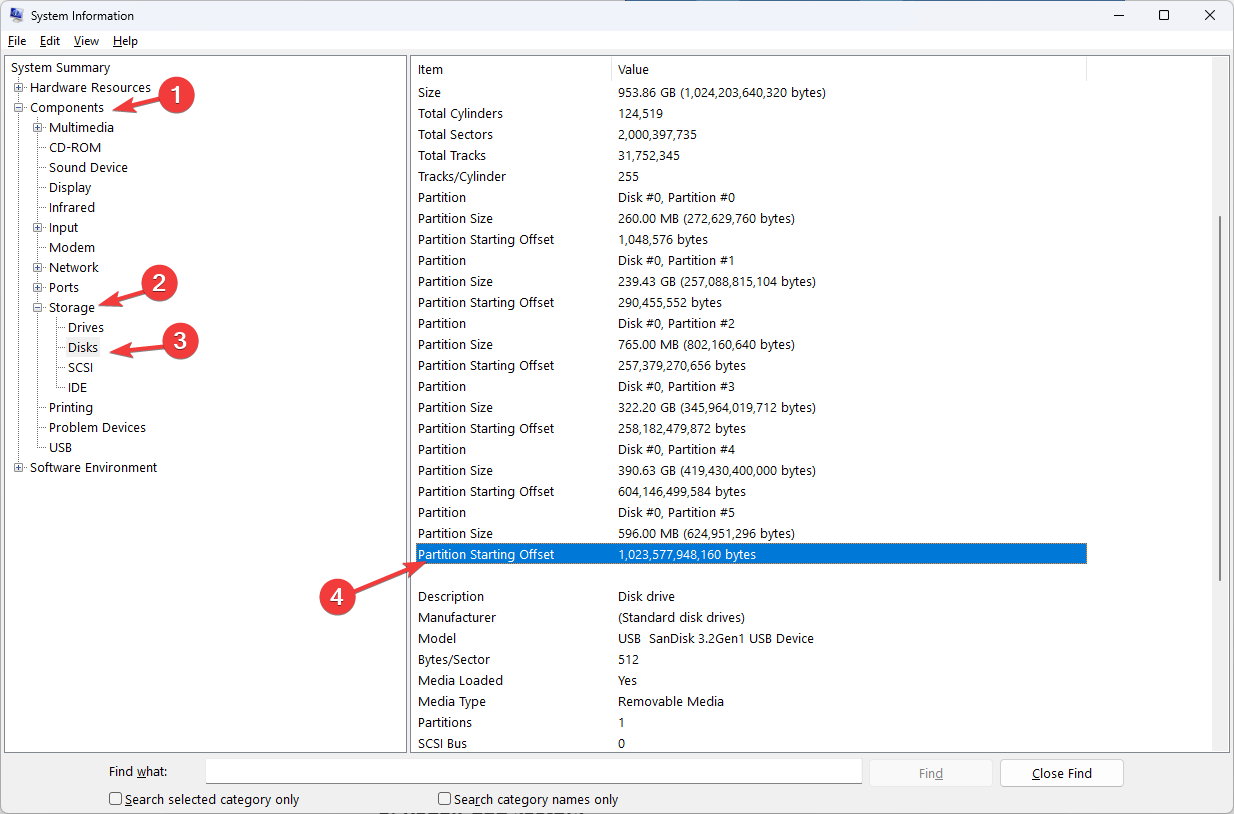The width and height of the screenshot is (1234, 814).
Task: Enable Search selected category only
Action: pos(115,799)
